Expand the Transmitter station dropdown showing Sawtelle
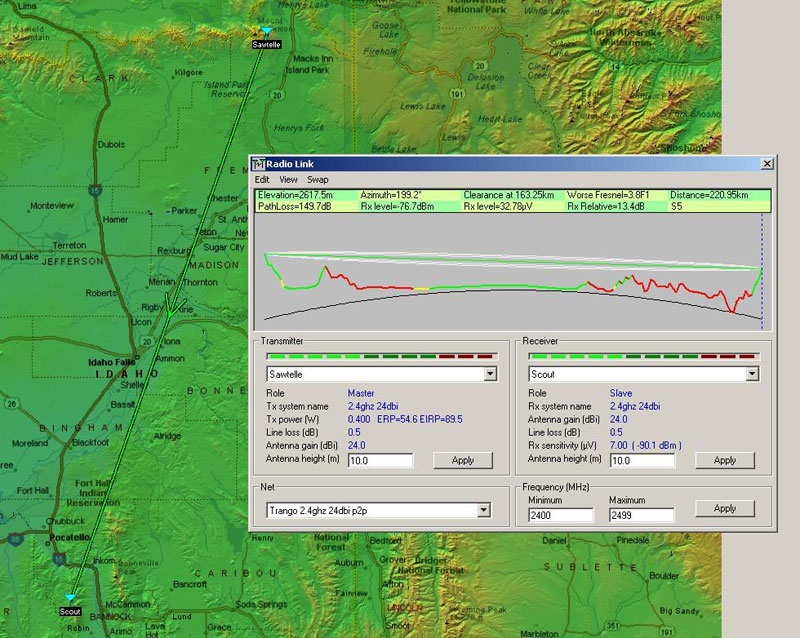The image size is (800, 638). (490, 374)
